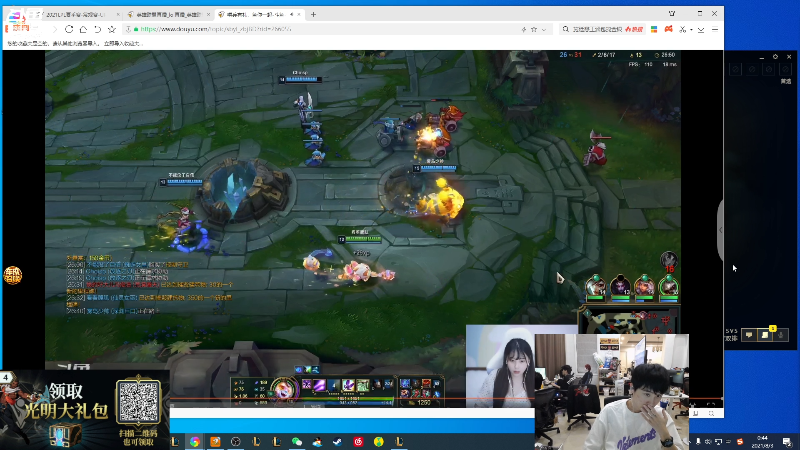Screen dimensions: 800x450
Task: Open the OBS-style round icon in taskbar
Action: click(x=236, y=441)
